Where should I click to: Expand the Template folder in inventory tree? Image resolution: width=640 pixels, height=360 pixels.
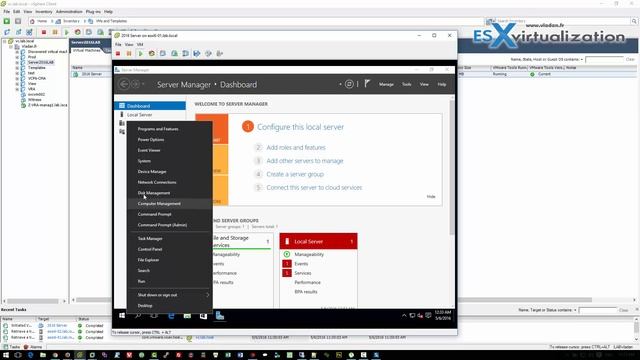coord(17,68)
